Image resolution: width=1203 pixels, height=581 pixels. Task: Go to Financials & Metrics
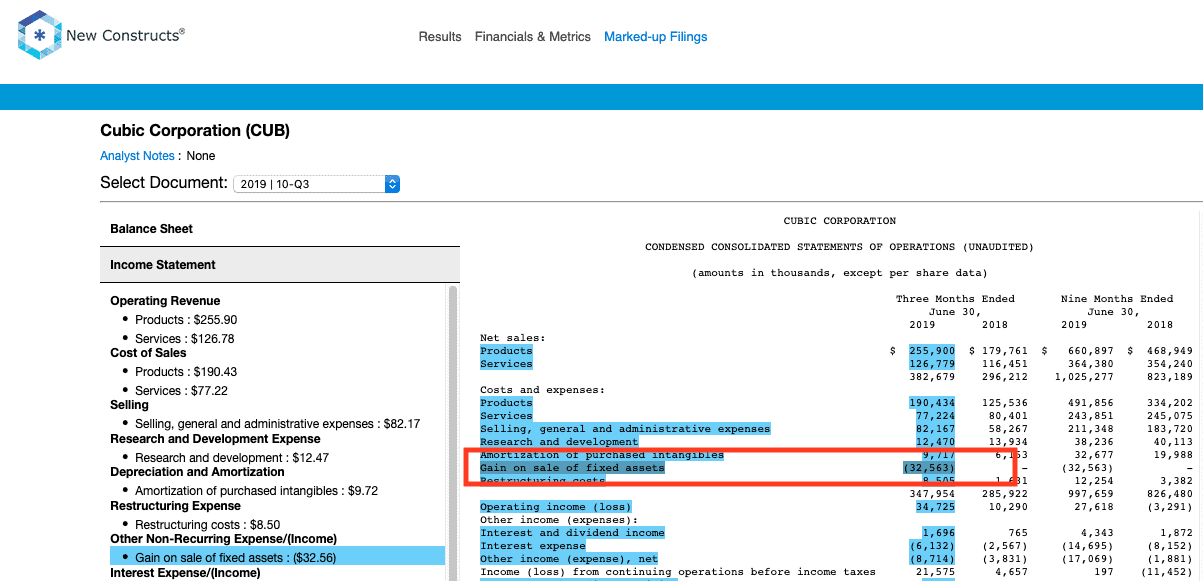click(x=533, y=37)
